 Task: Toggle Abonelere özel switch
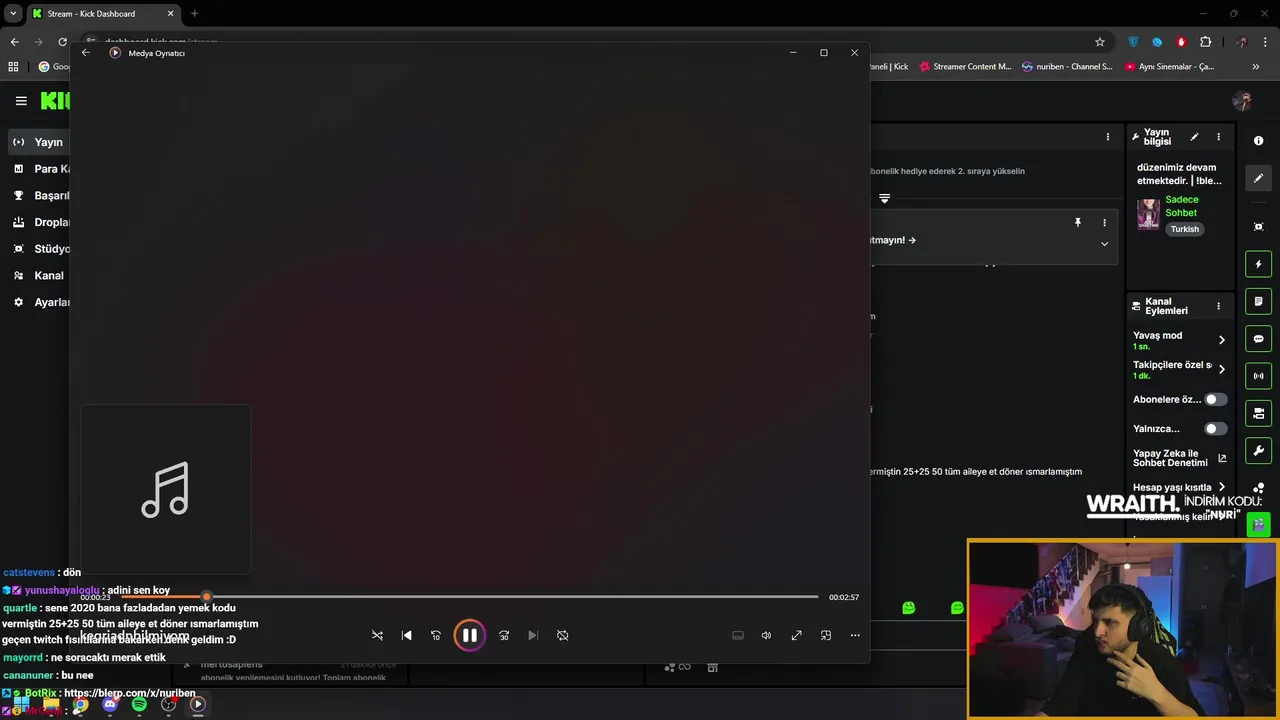(x=1215, y=399)
